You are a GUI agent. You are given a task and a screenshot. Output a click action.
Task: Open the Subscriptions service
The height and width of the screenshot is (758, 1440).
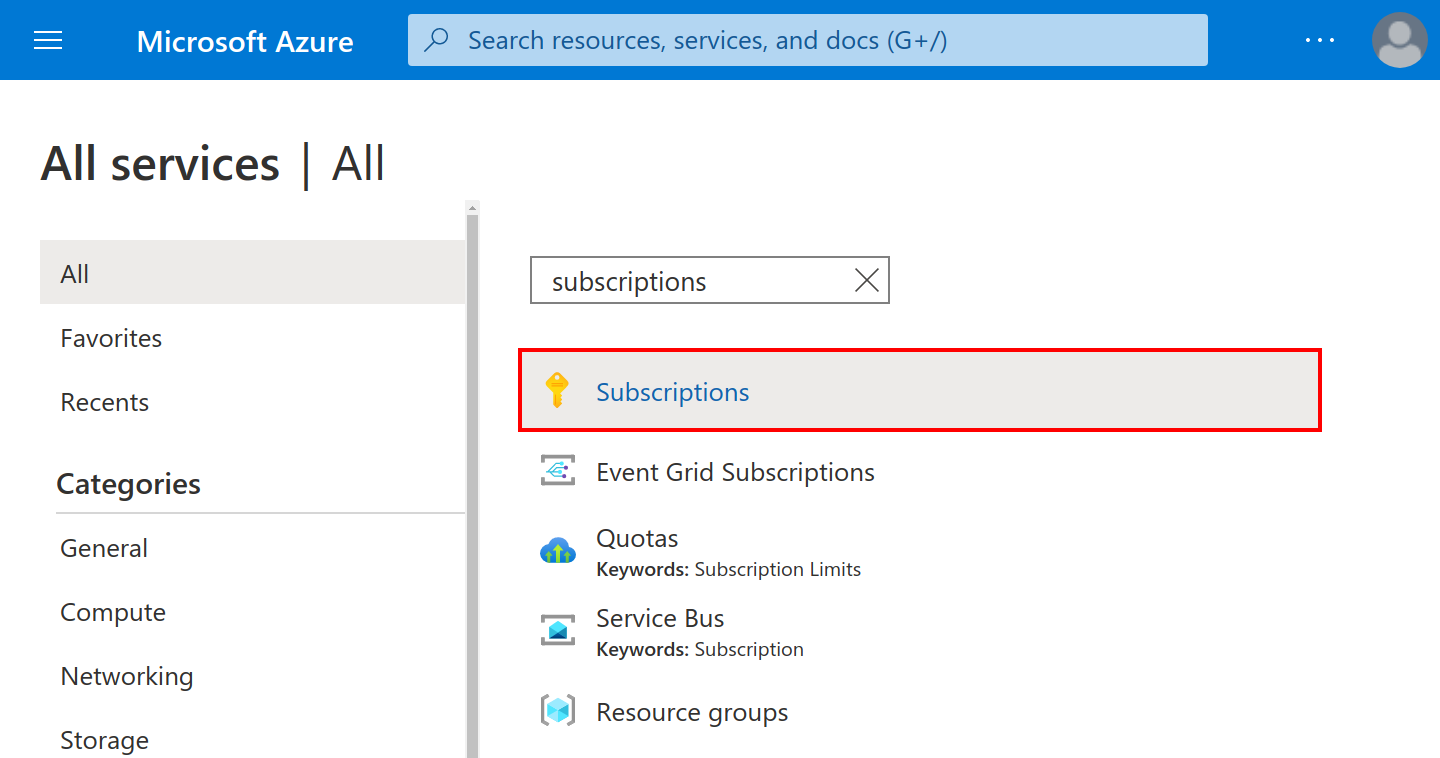[920, 391]
